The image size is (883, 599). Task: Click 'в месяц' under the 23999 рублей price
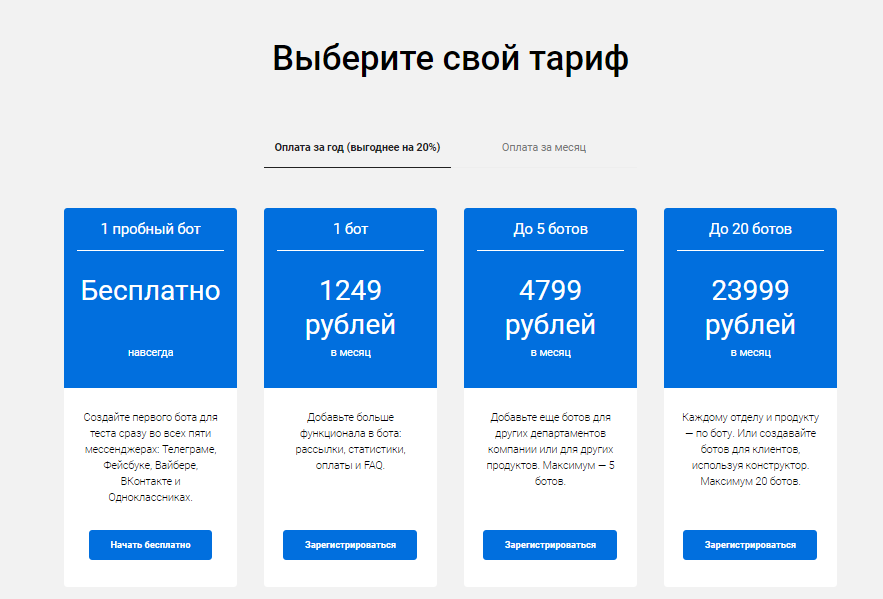coord(750,352)
